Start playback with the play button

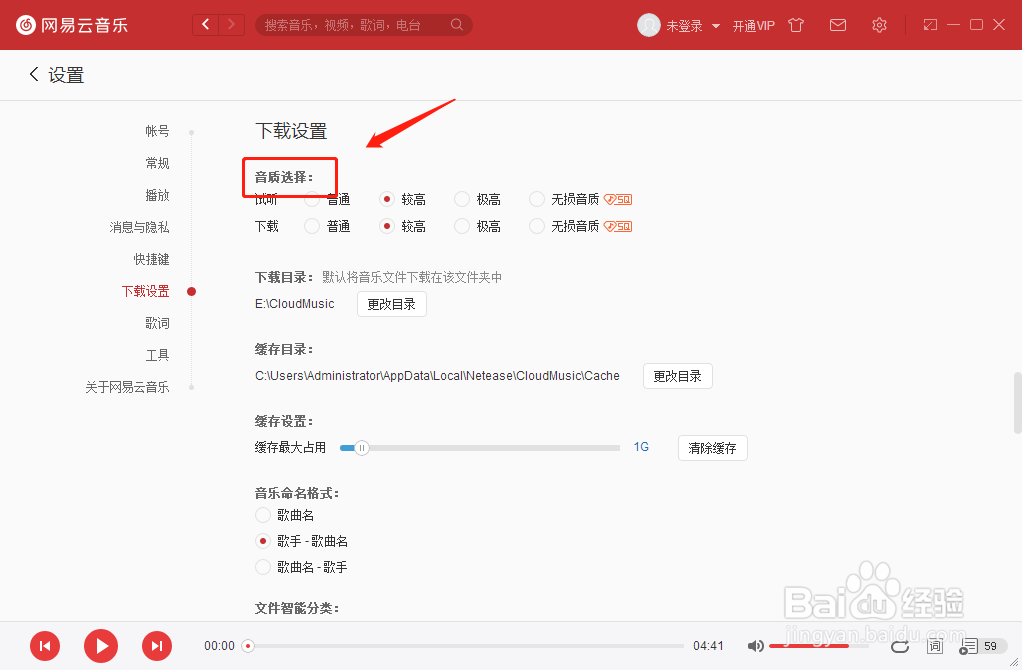click(101, 646)
